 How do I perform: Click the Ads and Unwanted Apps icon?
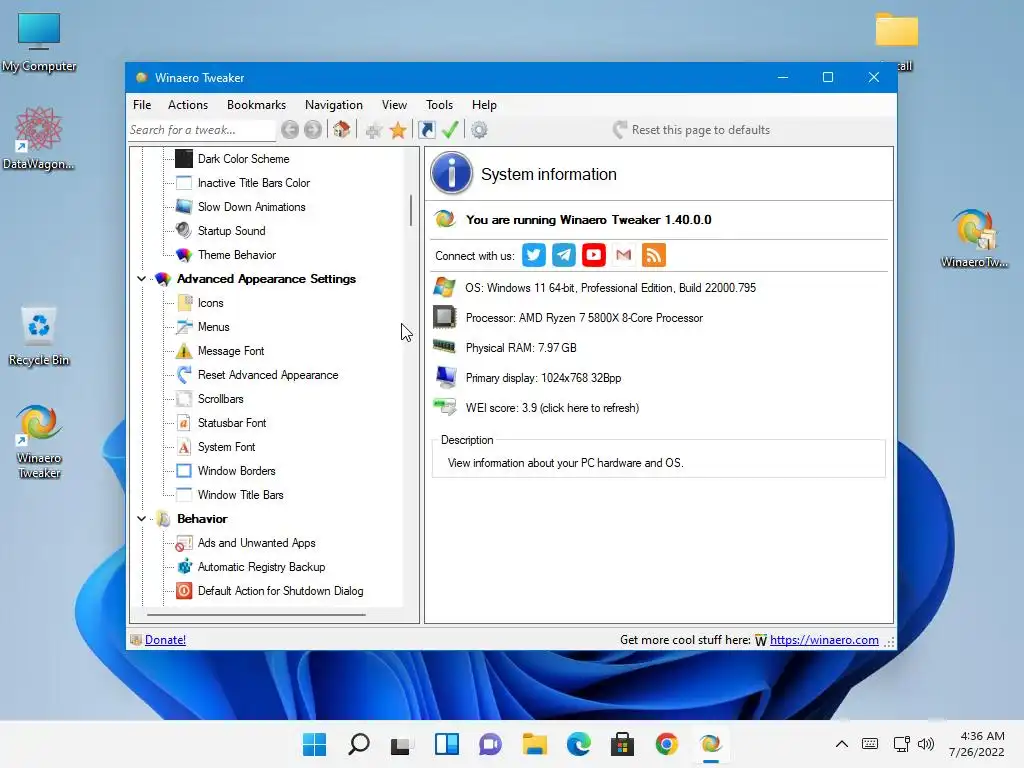pos(184,543)
